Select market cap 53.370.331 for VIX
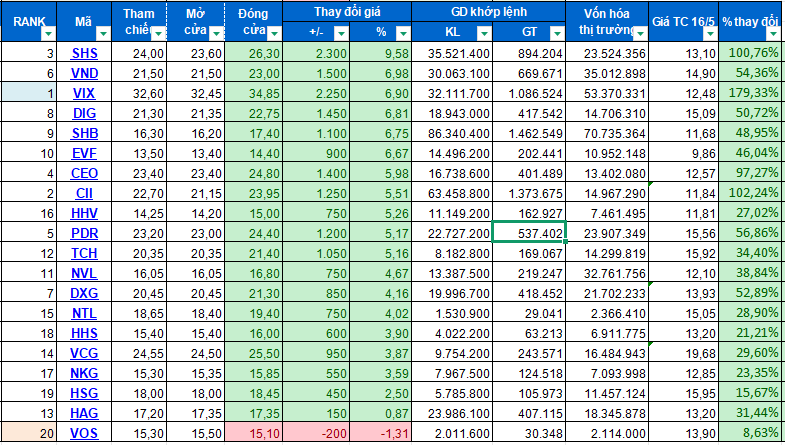The image size is (785, 445). click(607, 93)
